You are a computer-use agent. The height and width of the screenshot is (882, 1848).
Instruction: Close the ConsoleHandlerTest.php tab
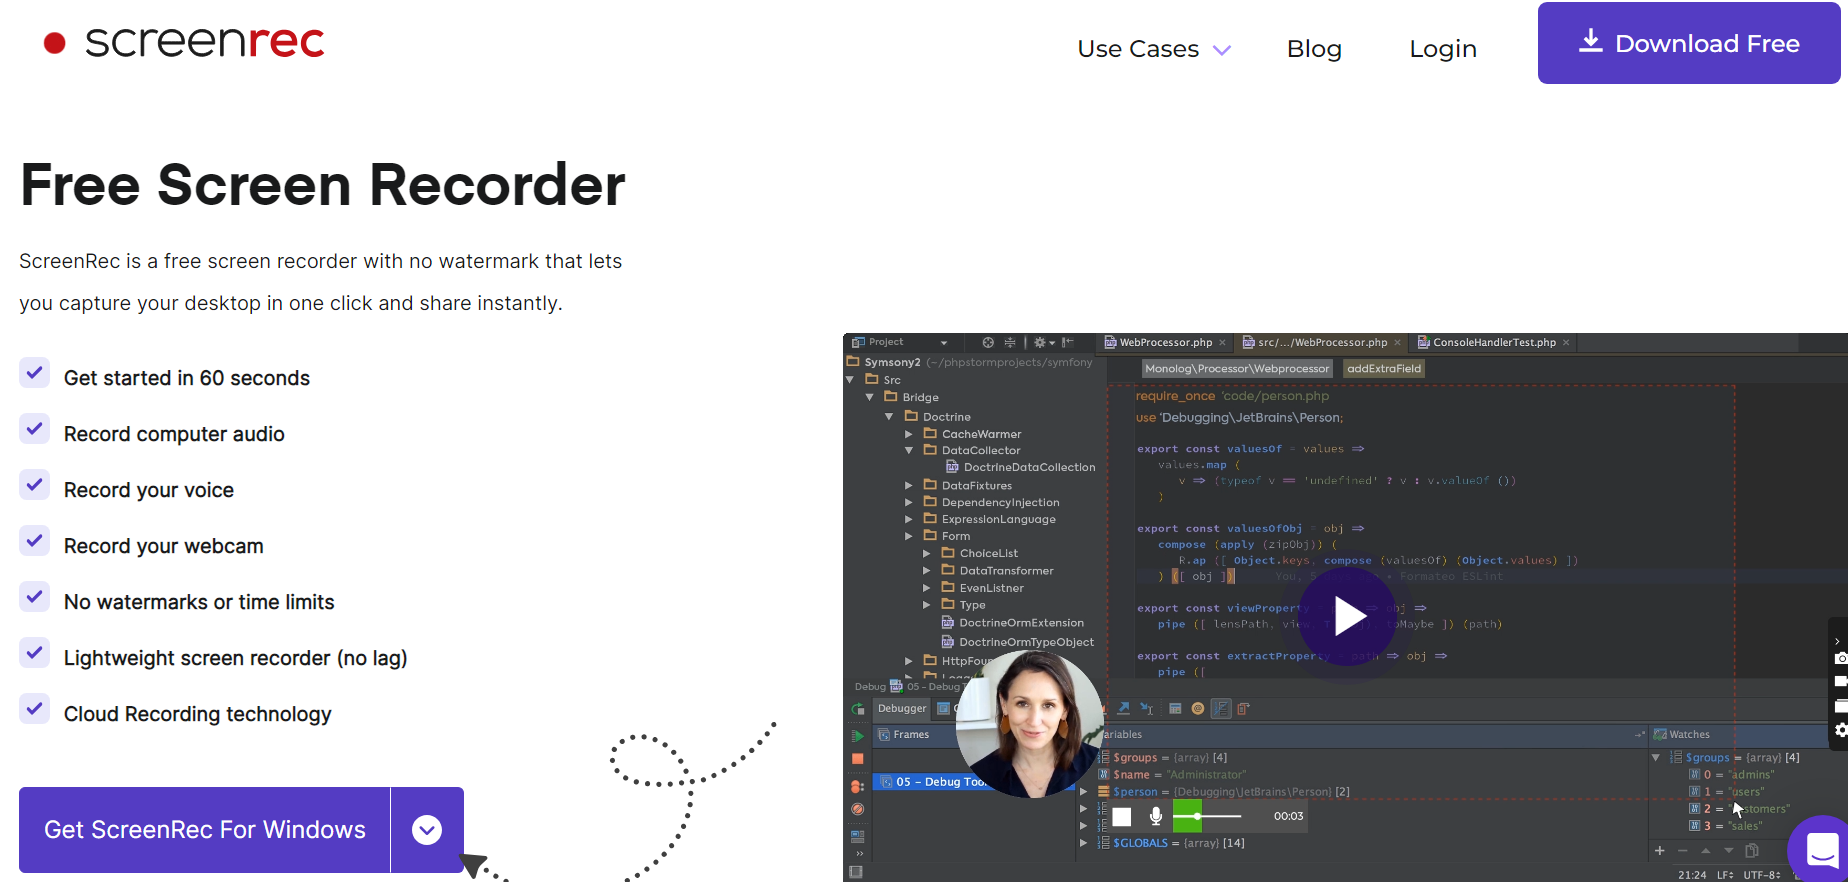coord(1566,343)
